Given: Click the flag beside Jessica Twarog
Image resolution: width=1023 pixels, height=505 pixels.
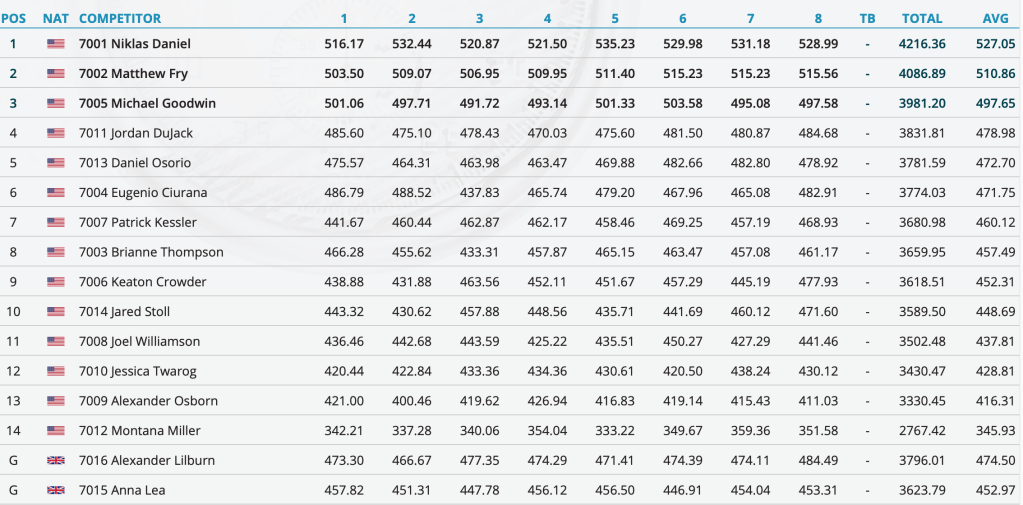Looking at the screenshot, I should 55,372.
